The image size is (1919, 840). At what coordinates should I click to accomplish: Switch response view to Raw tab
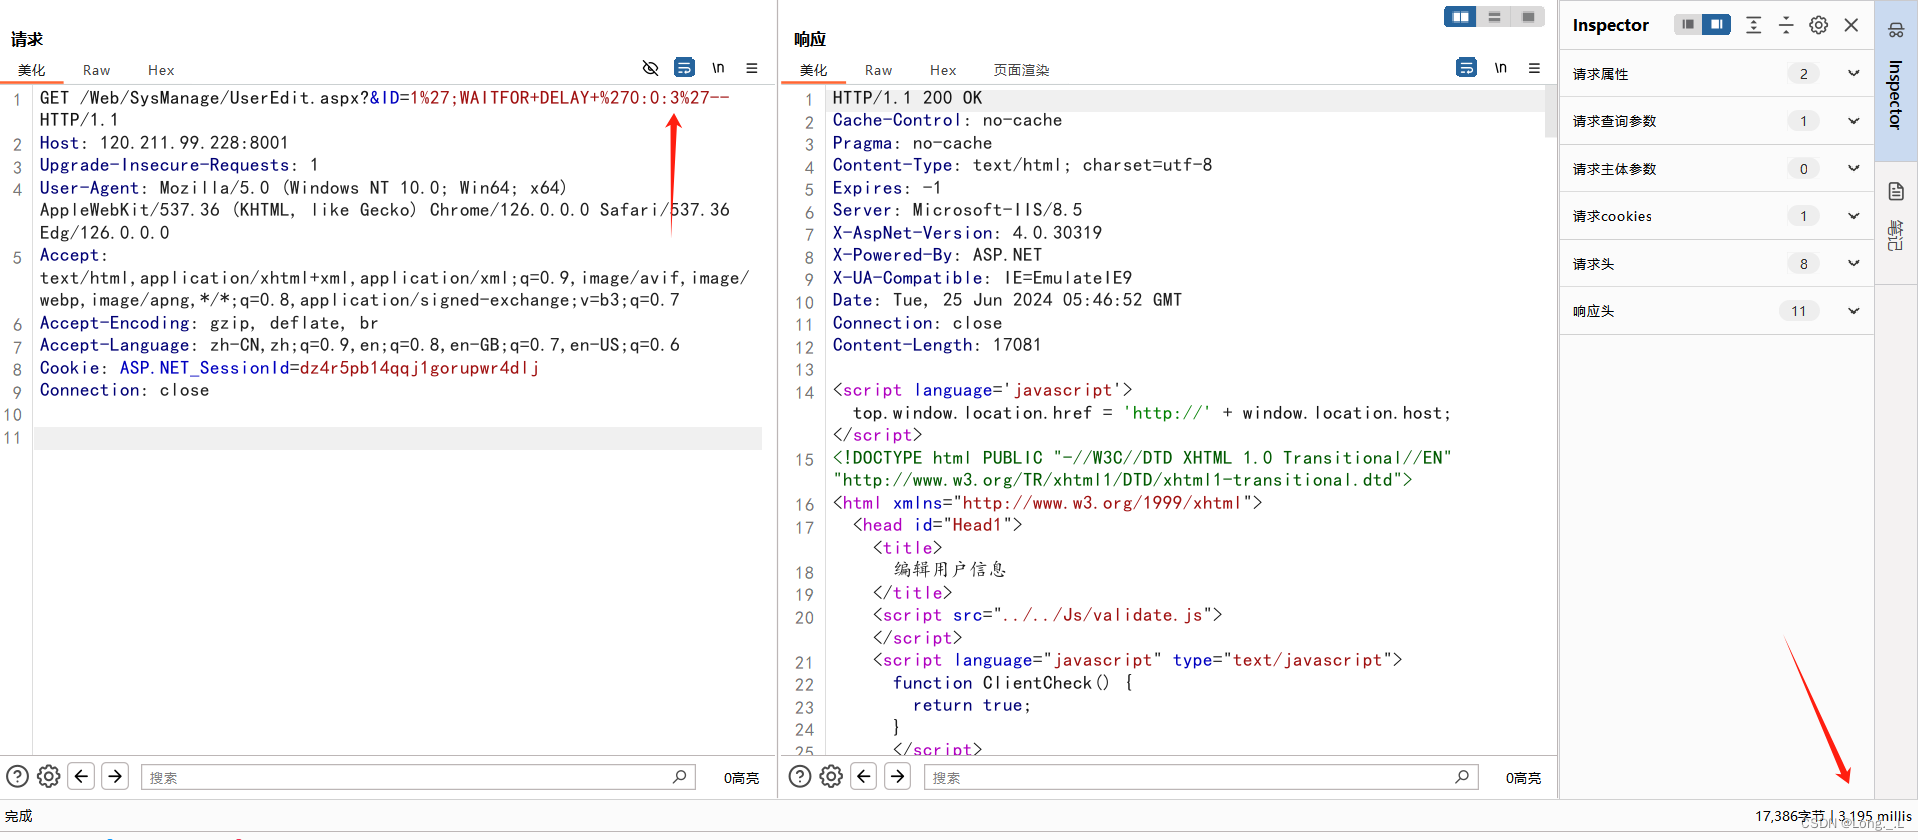[879, 70]
